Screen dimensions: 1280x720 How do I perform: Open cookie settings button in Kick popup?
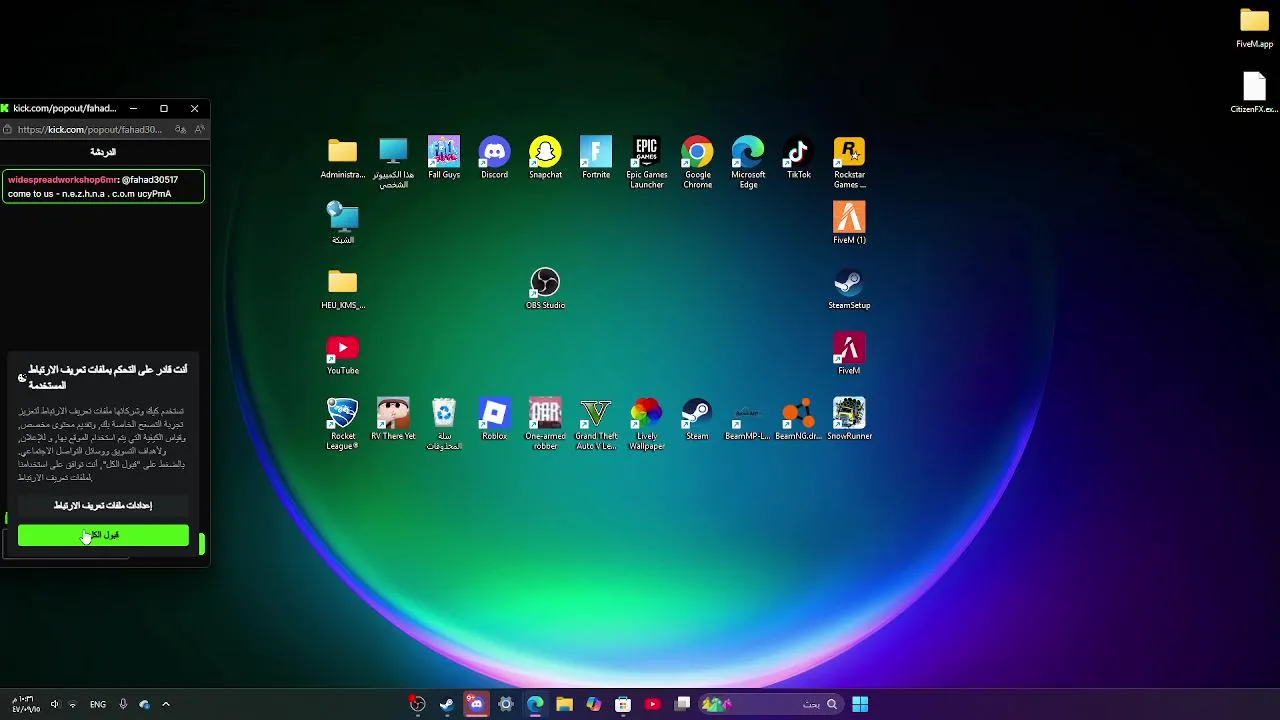103,505
